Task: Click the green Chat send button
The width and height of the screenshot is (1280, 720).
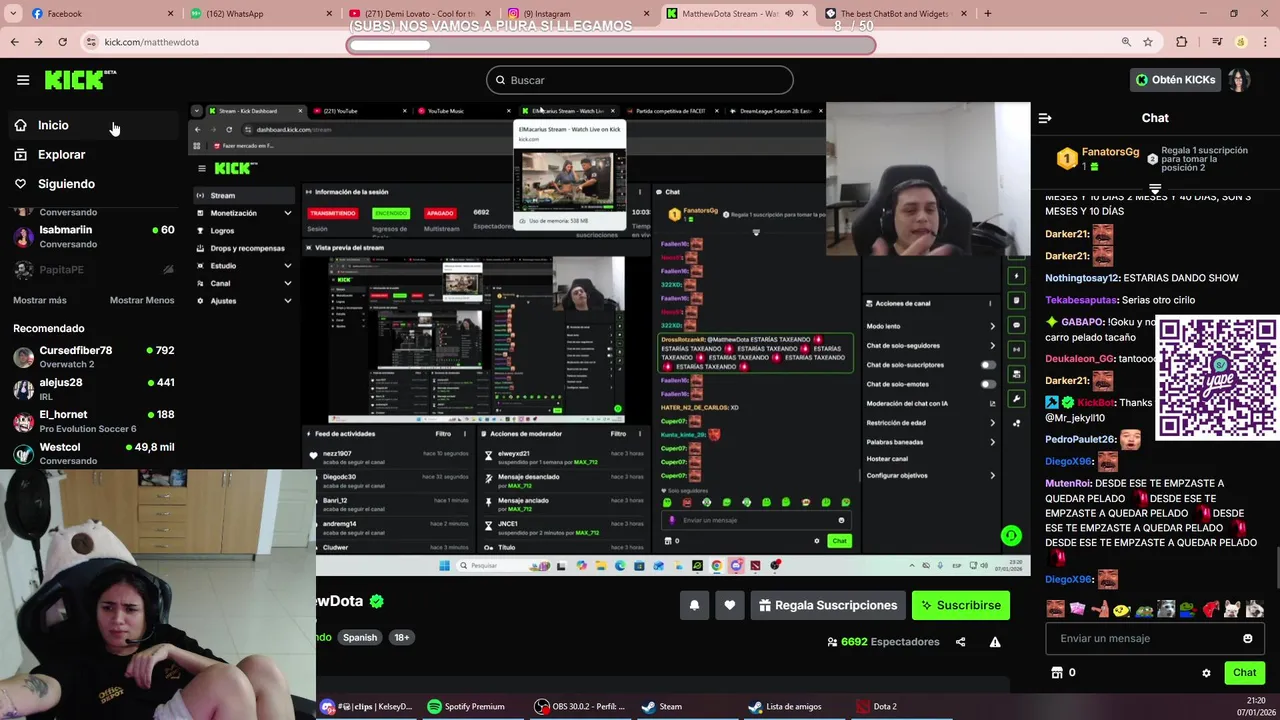Action: [1244, 673]
